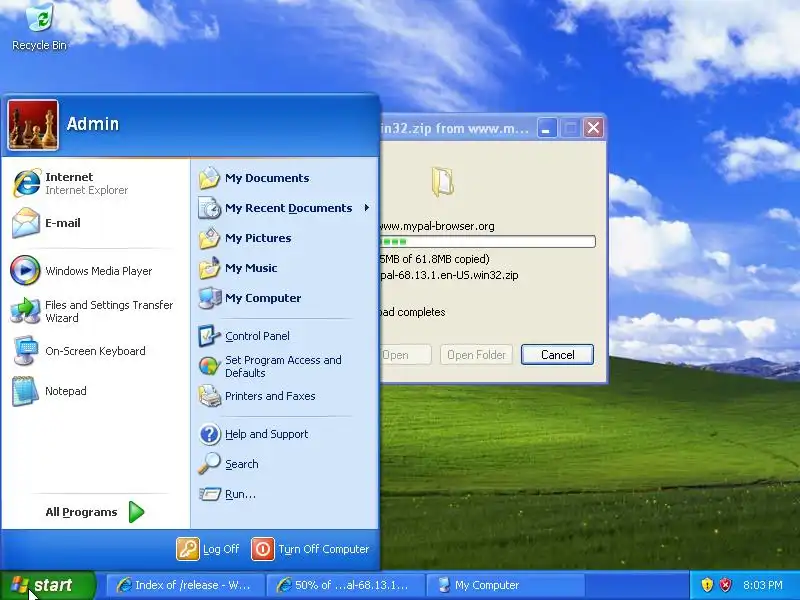
Task: Open My Computer icon in Start menu
Action: pyautogui.click(x=209, y=298)
